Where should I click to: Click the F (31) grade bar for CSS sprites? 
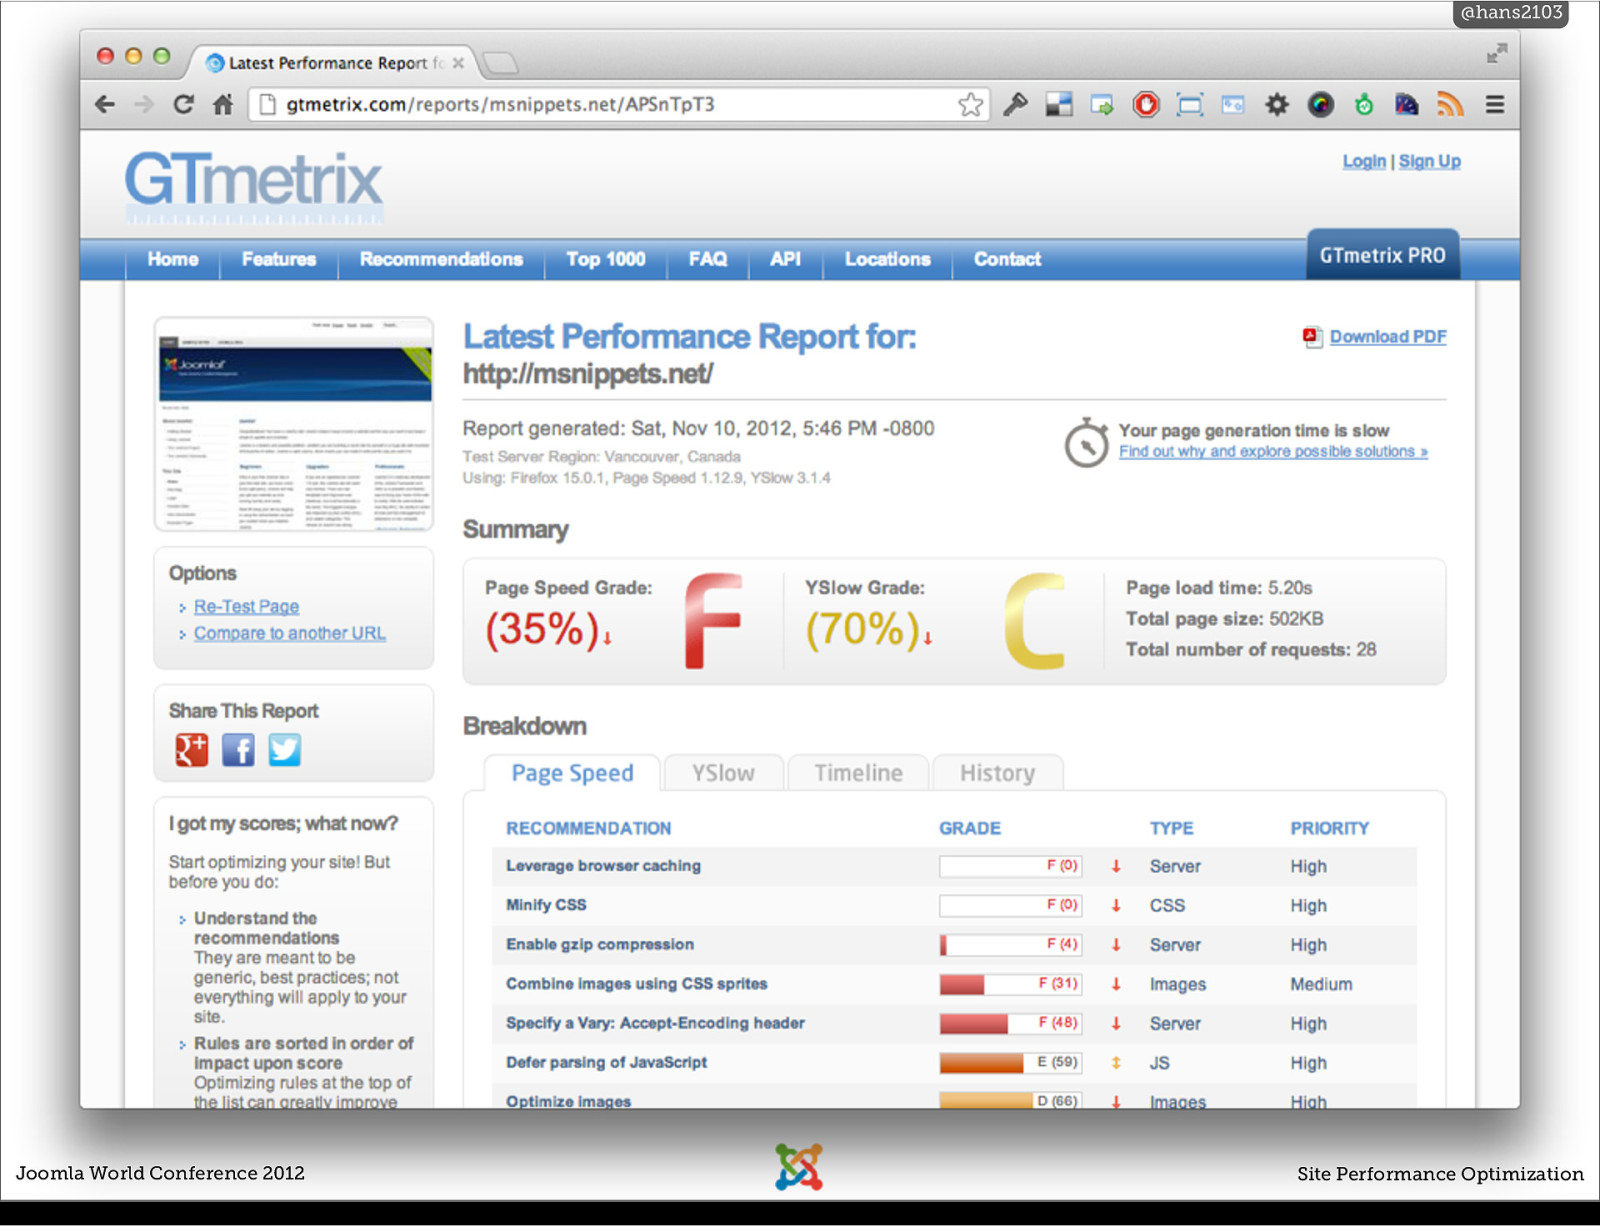pyautogui.click(x=1010, y=984)
